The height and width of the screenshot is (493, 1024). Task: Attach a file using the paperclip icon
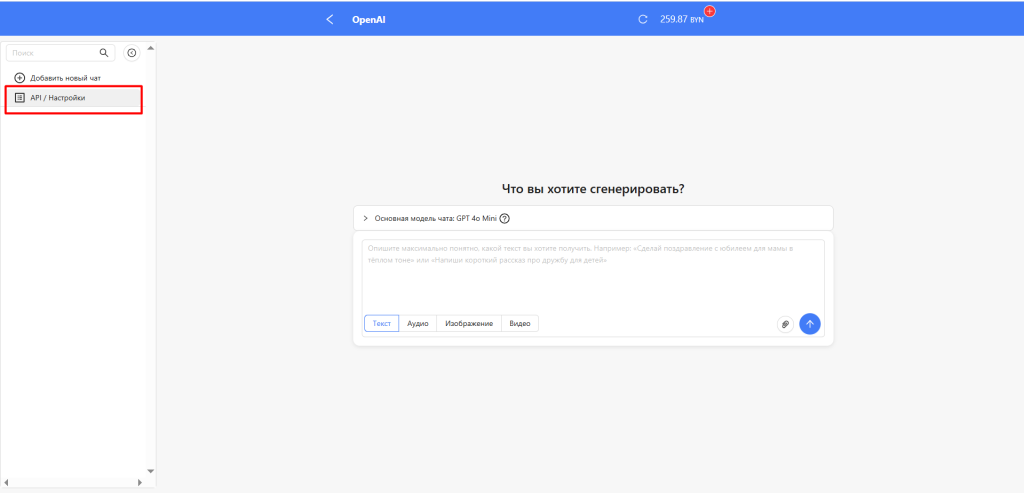pos(785,324)
